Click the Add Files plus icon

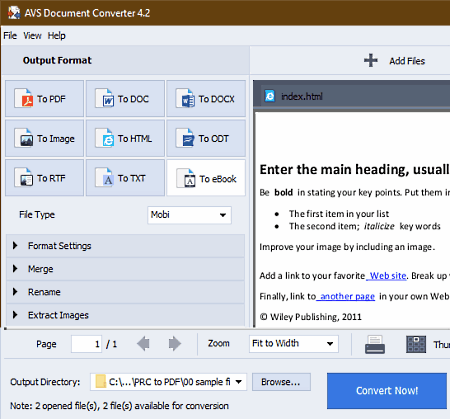point(371,61)
